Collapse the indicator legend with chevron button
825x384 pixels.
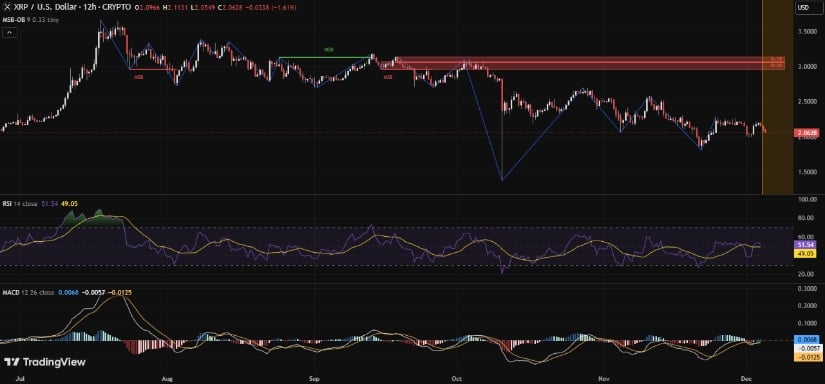[x=10, y=32]
